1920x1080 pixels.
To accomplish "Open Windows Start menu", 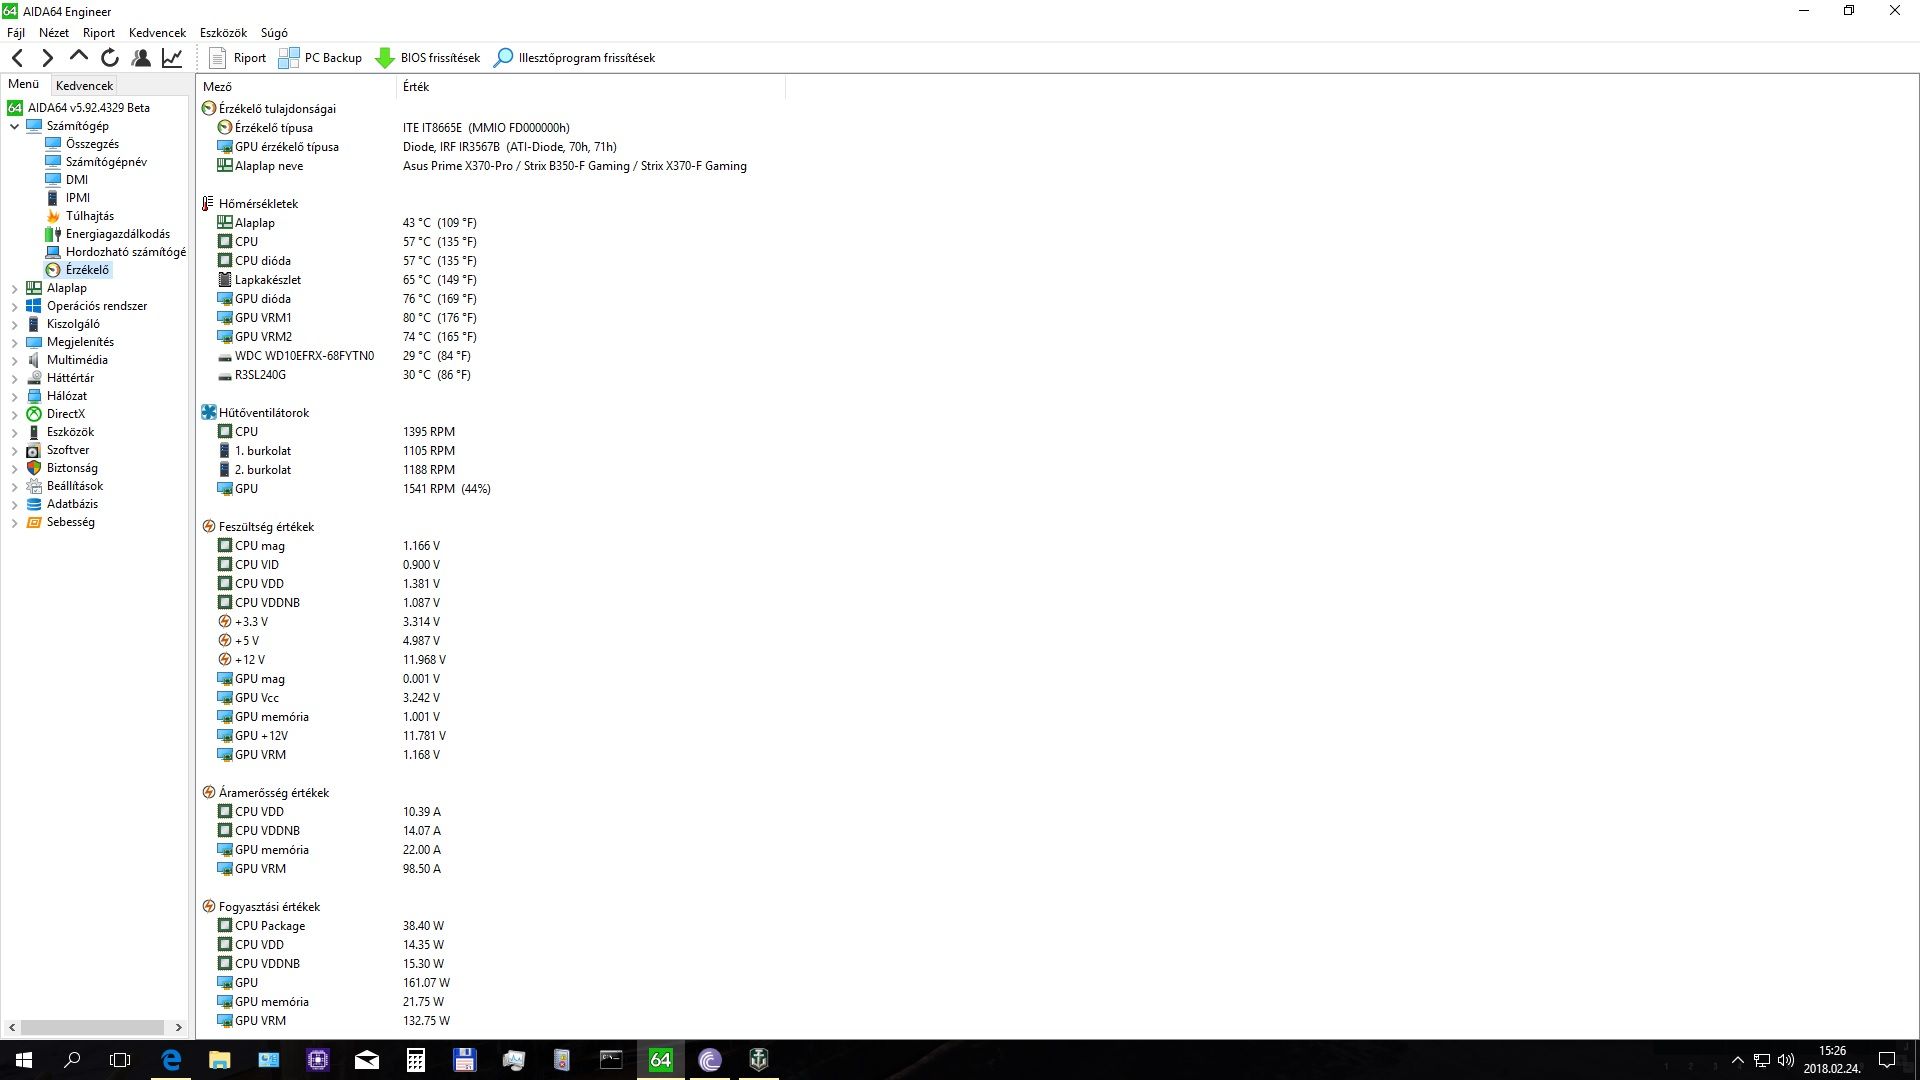I will 24,1060.
